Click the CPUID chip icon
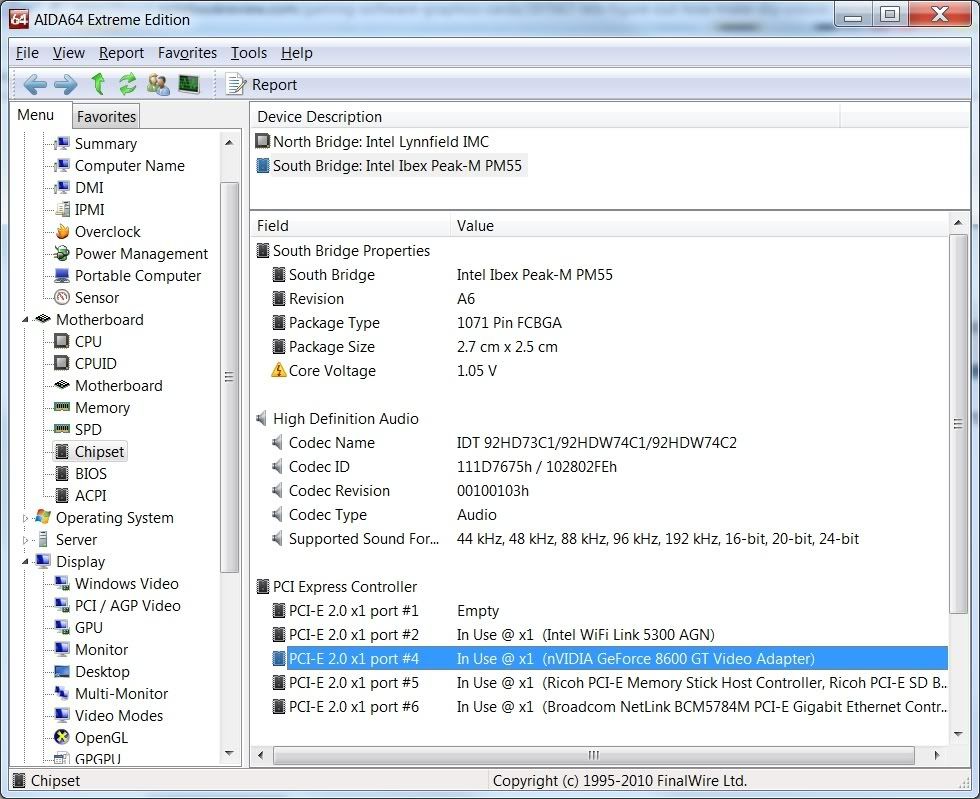 62,363
